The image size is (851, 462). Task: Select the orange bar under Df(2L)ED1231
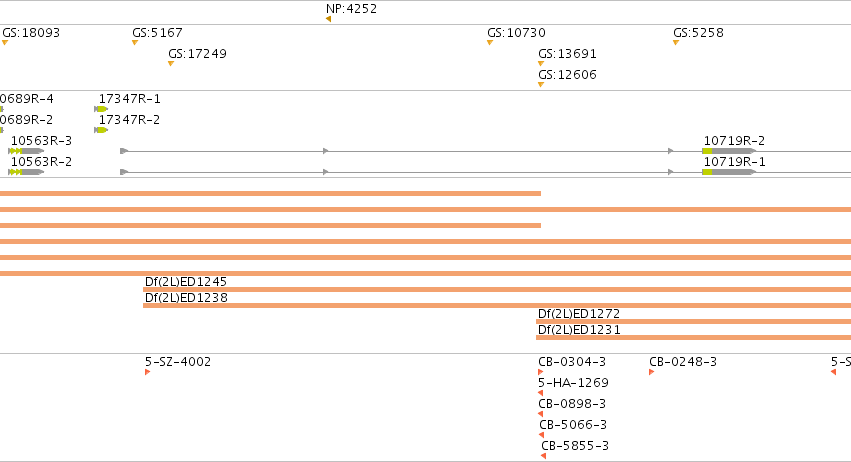(693, 338)
